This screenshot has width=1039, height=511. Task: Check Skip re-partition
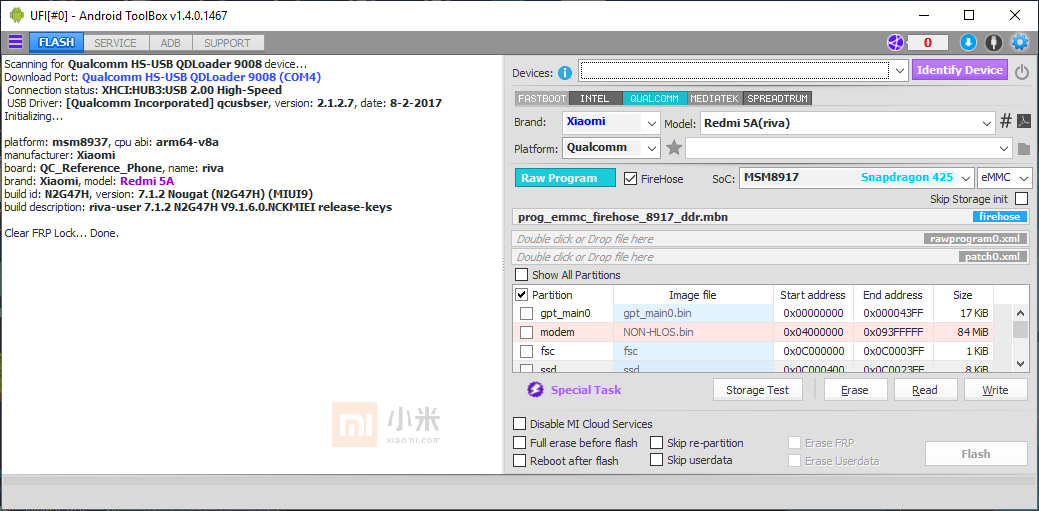(x=657, y=443)
